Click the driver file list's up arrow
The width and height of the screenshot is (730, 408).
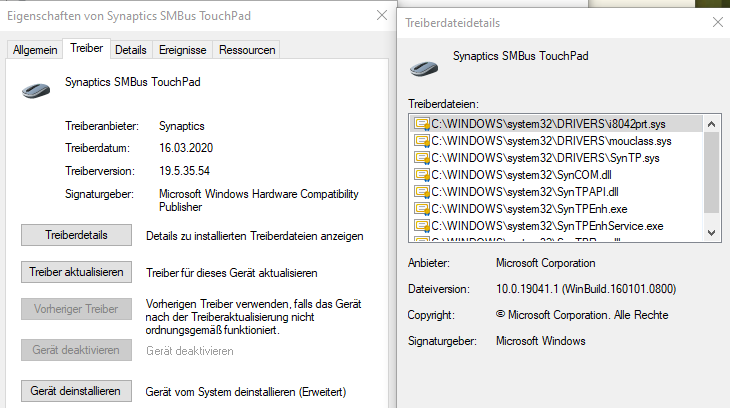(x=711, y=124)
